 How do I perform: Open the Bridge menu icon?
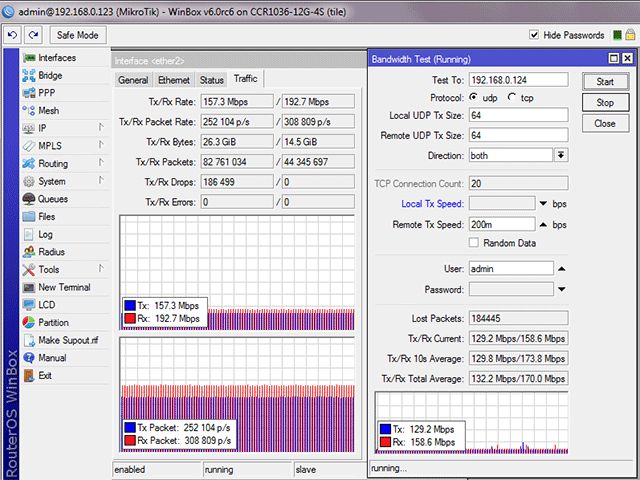click(x=28, y=75)
